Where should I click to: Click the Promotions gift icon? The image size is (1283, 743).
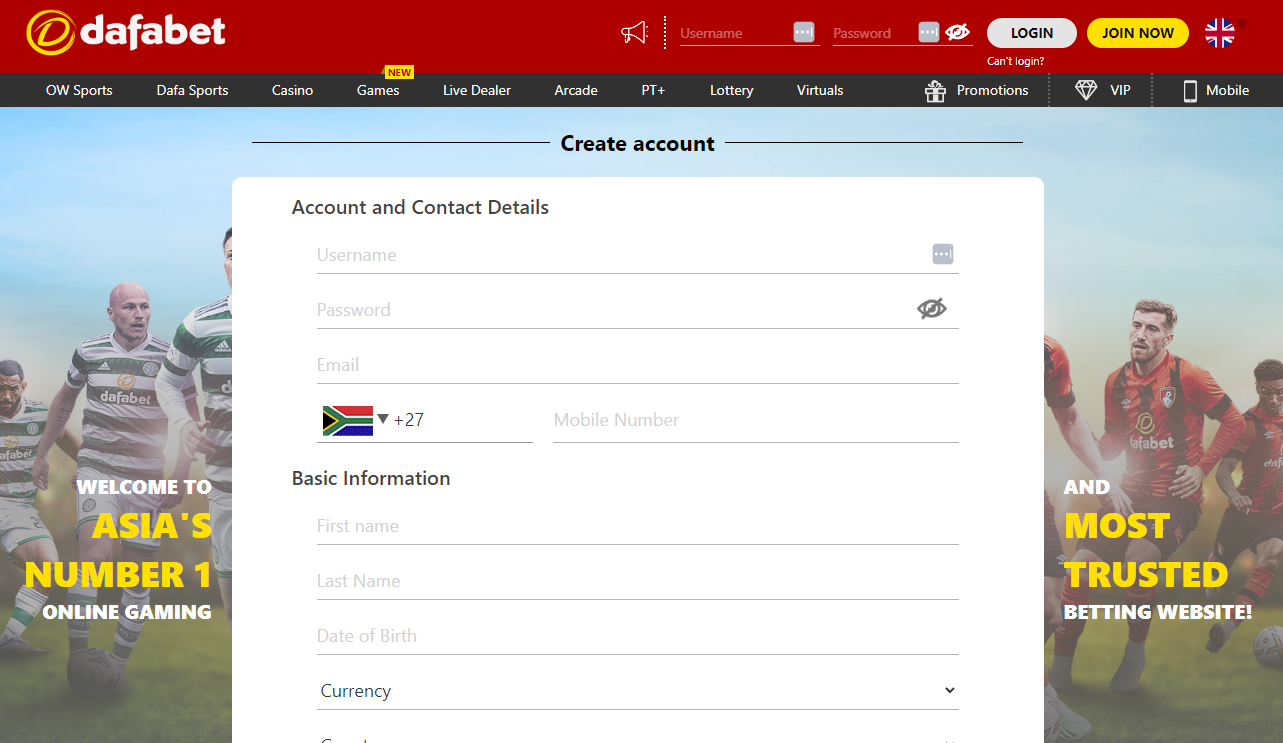(x=935, y=91)
